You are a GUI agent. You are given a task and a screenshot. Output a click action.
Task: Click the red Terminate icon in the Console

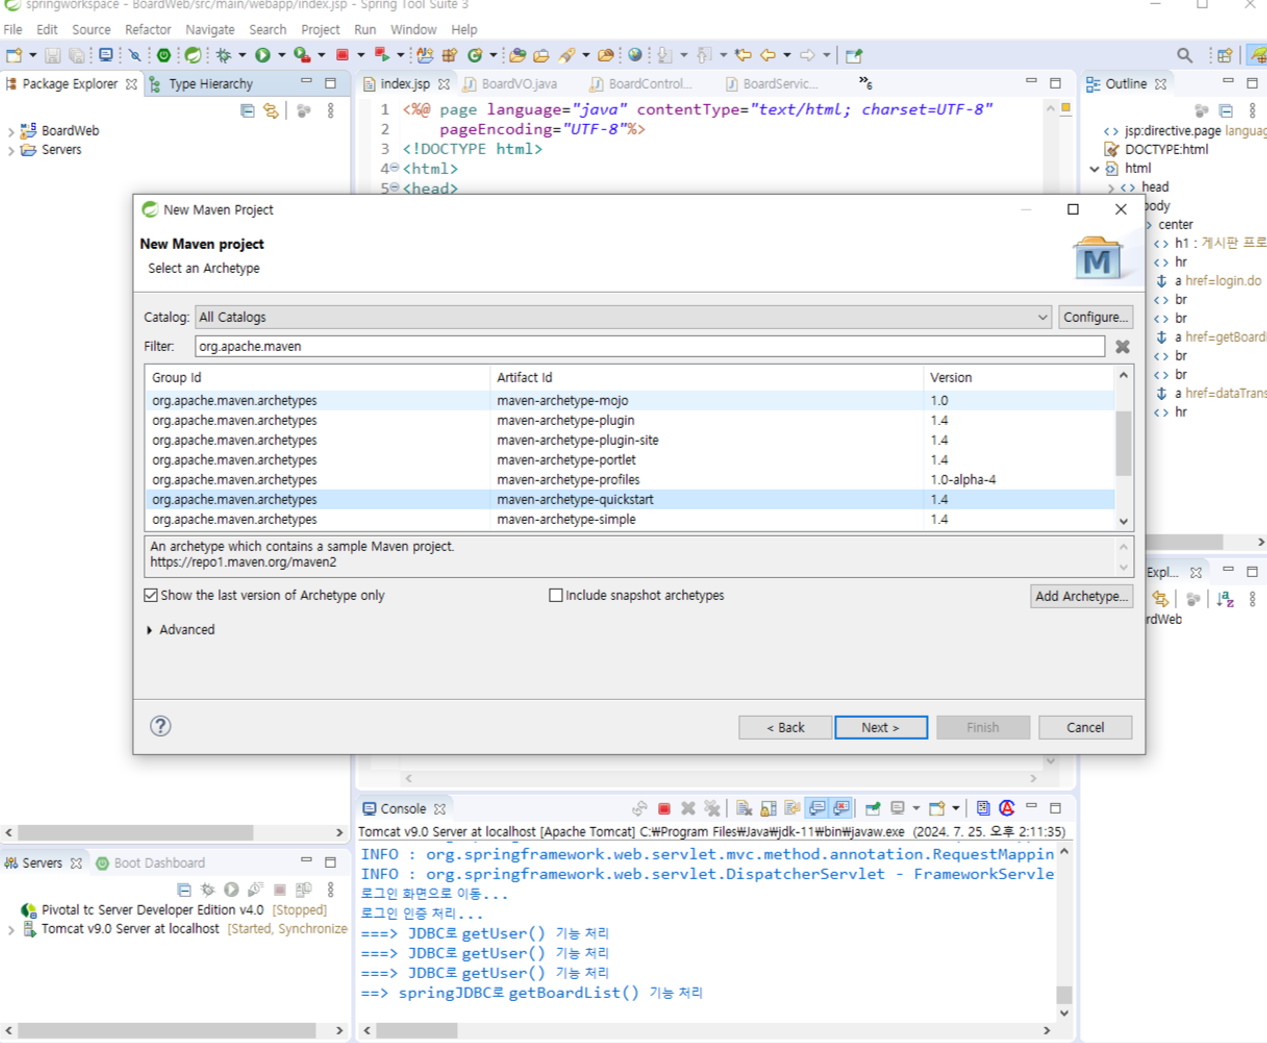pos(664,808)
